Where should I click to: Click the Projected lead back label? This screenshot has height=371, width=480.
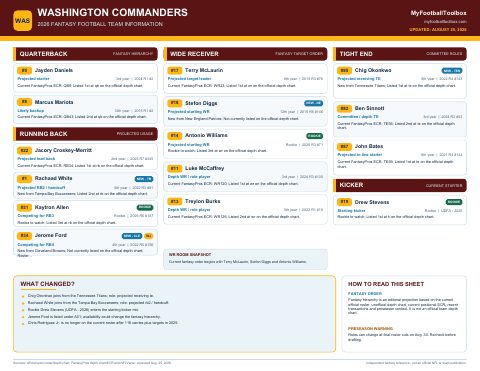click(x=36, y=159)
